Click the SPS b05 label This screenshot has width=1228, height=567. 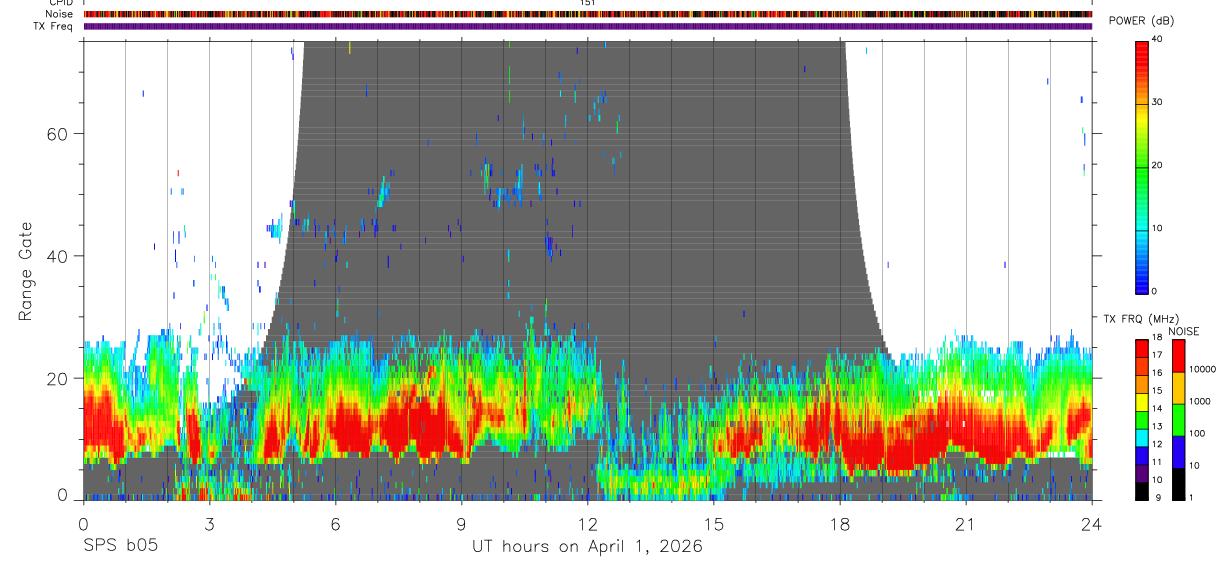click(x=120, y=546)
